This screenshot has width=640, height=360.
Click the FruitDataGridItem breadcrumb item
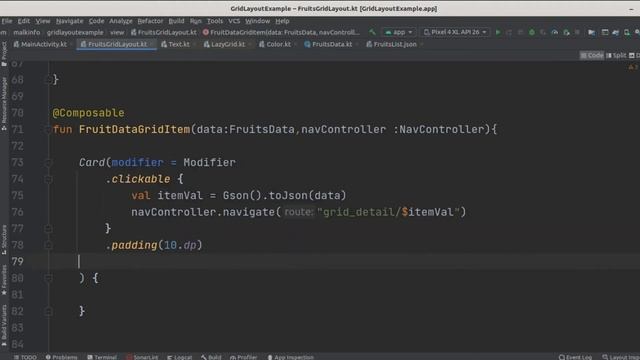[x=282, y=32]
